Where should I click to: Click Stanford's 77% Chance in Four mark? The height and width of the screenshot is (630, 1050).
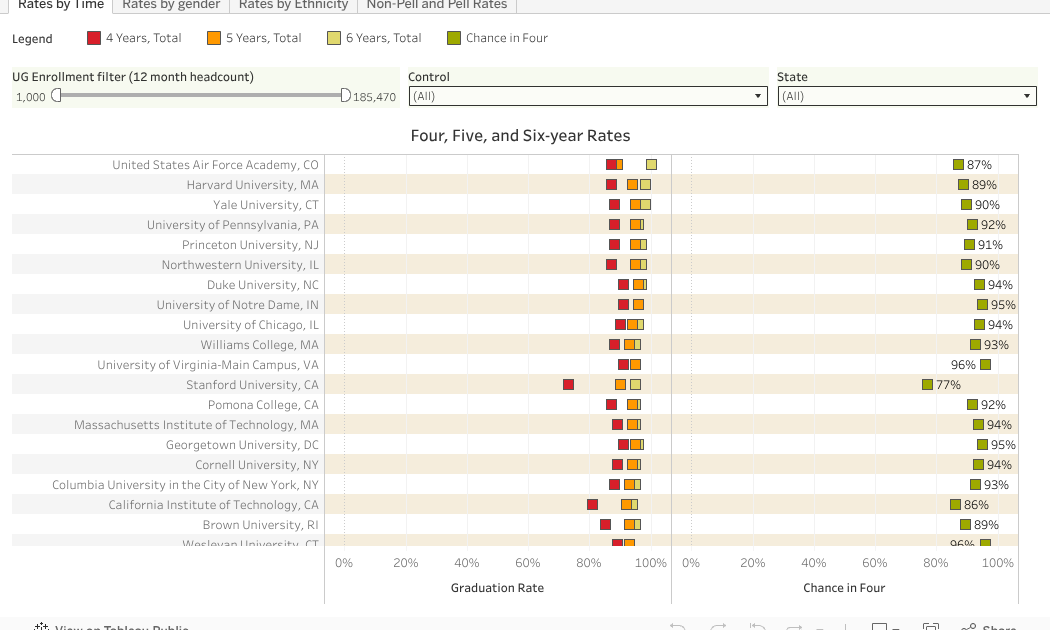pyautogui.click(x=927, y=385)
